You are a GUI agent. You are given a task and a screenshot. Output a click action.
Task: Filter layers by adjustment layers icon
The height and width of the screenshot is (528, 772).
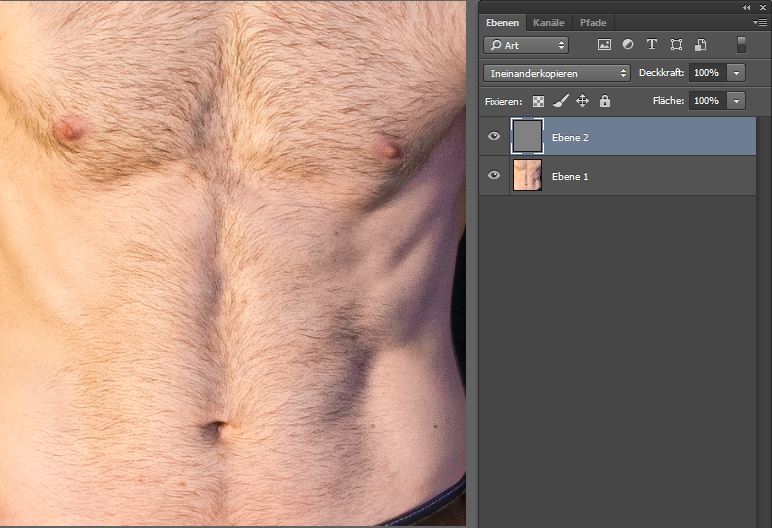pos(628,44)
